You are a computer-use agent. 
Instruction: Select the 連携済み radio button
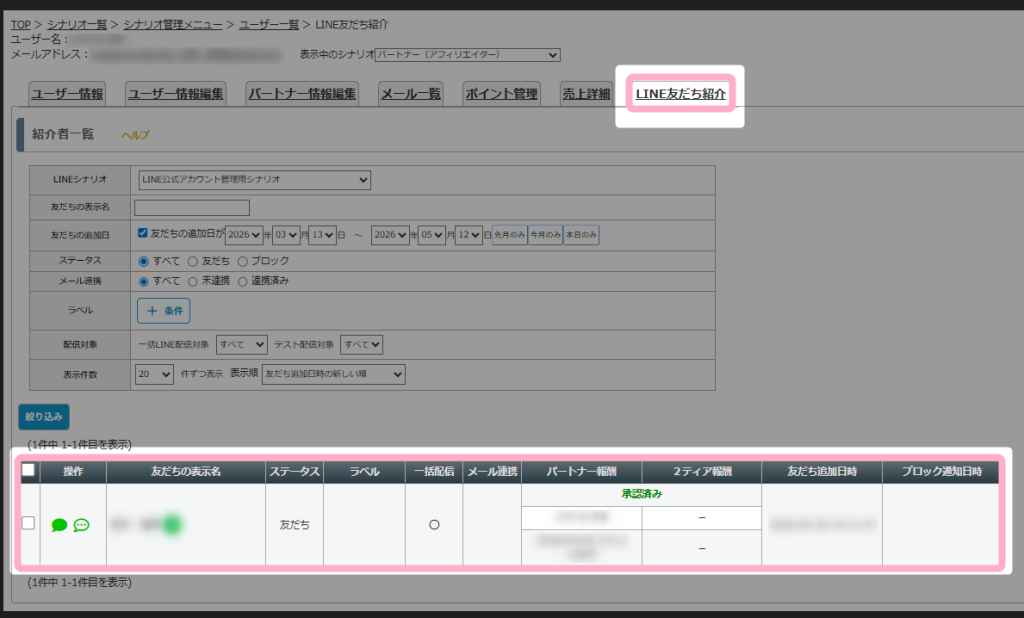242,282
